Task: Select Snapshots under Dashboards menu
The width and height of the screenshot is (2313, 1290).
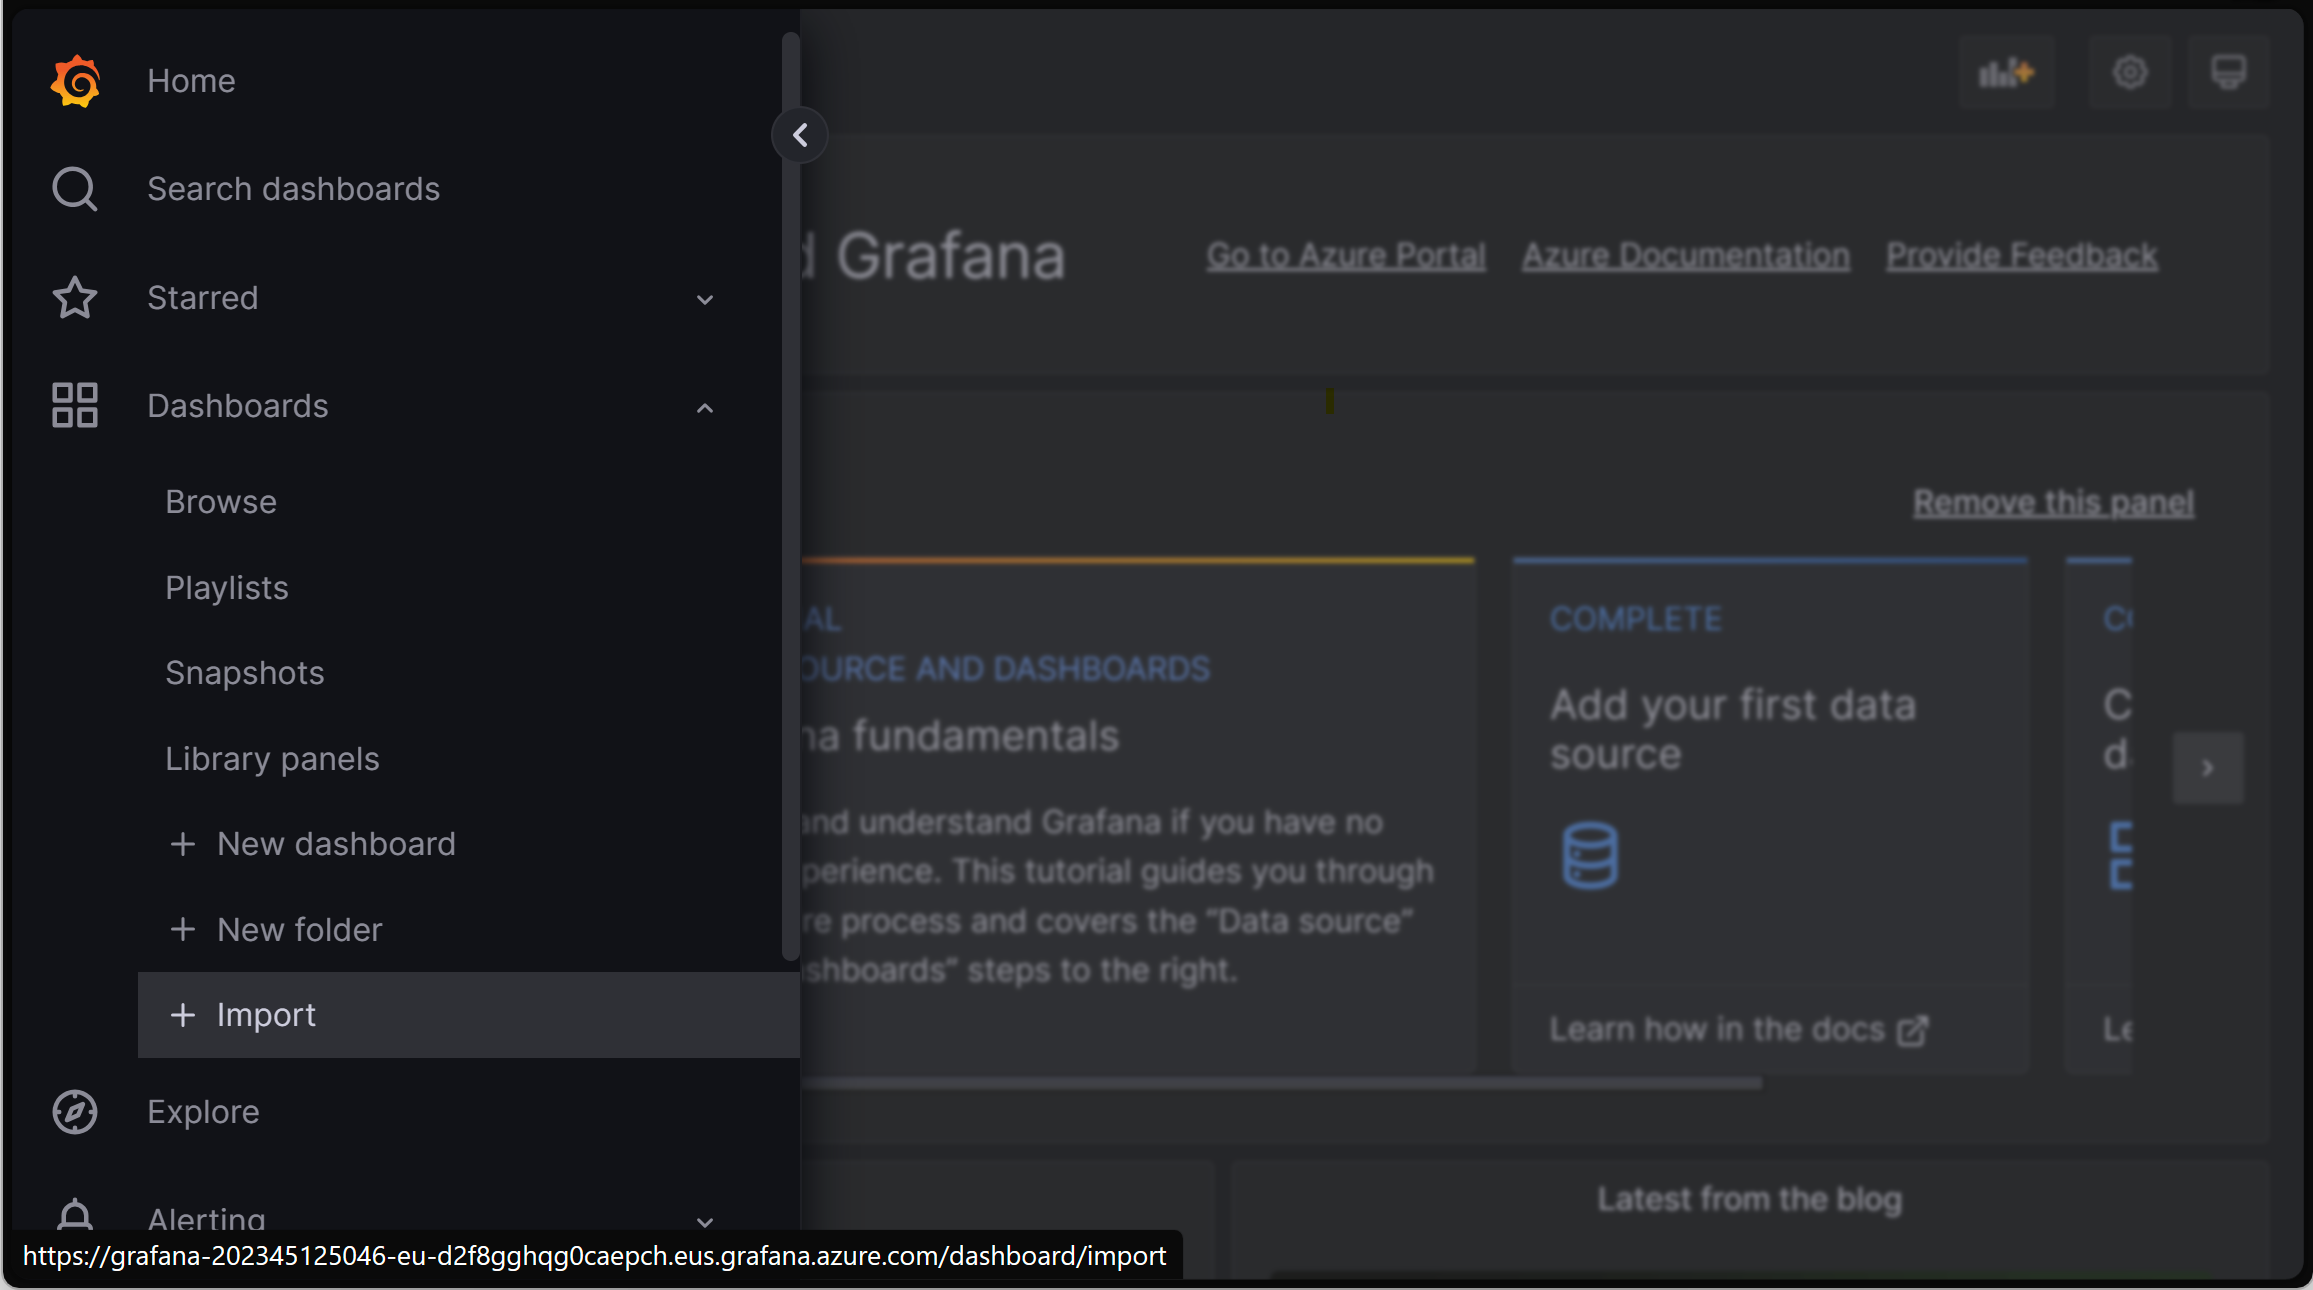Action: tap(245, 672)
